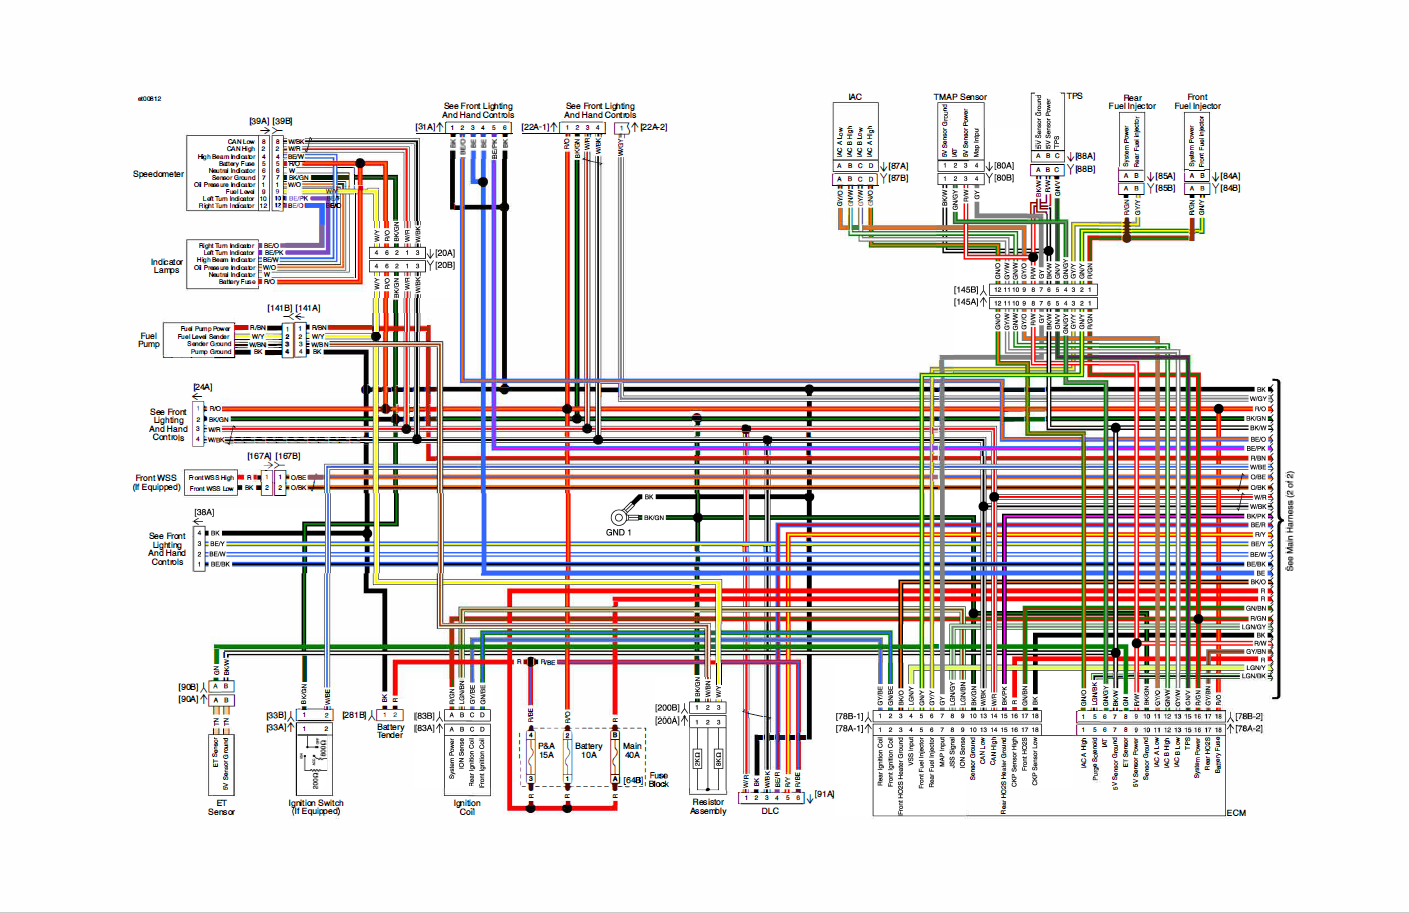
Task: Click the Ignition Coil label
Action: (x=467, y=808)
